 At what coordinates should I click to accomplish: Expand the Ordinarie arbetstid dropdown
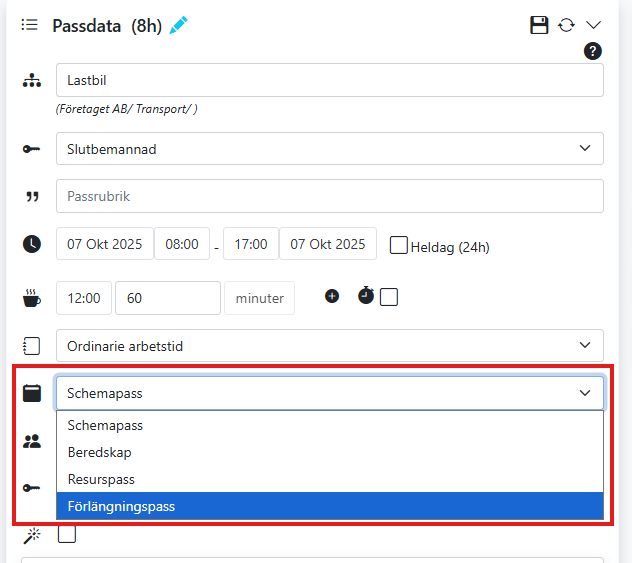click(329, 346)
